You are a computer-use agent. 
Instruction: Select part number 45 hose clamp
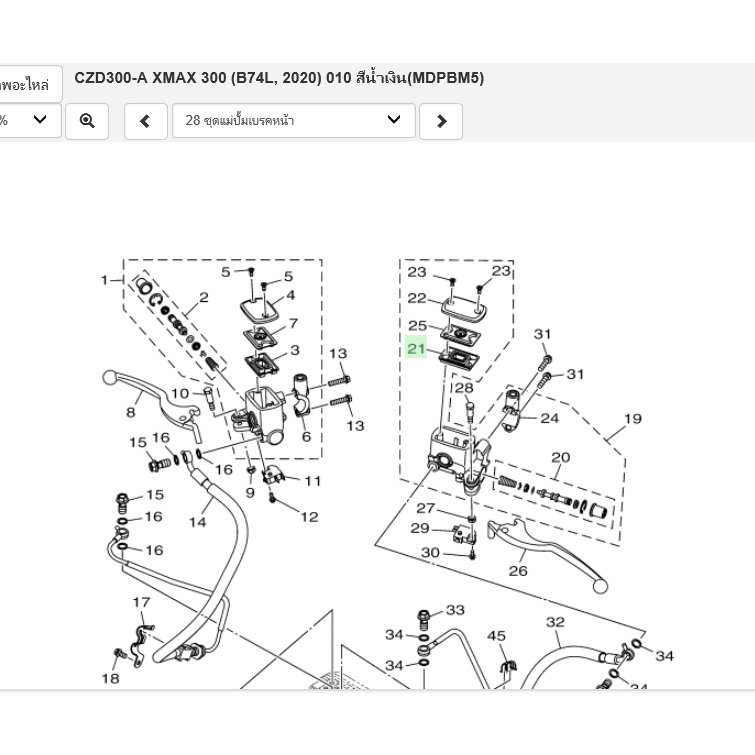click(x=496, y=636)
